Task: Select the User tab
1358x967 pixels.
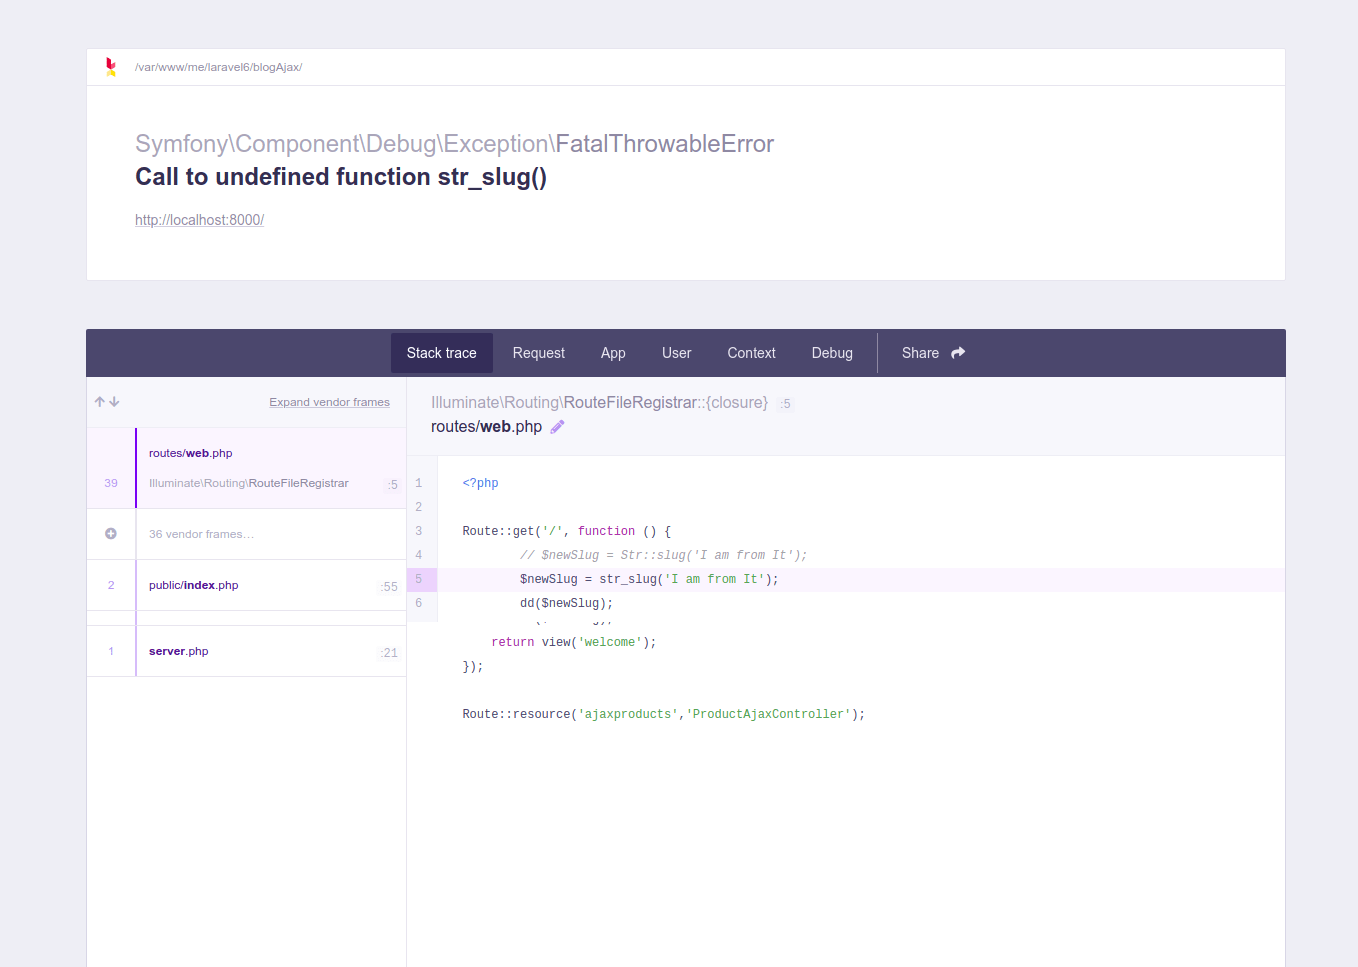Action: coord(676,353)
